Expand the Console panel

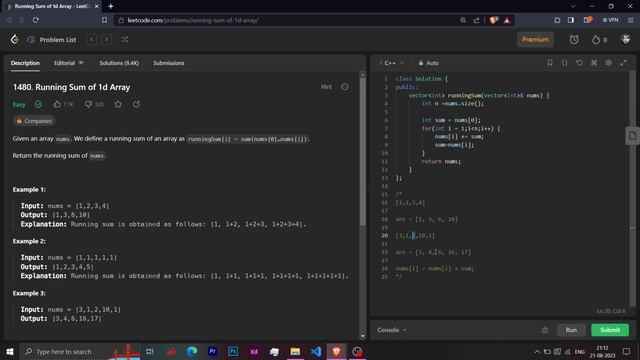[x=392, y=330]
